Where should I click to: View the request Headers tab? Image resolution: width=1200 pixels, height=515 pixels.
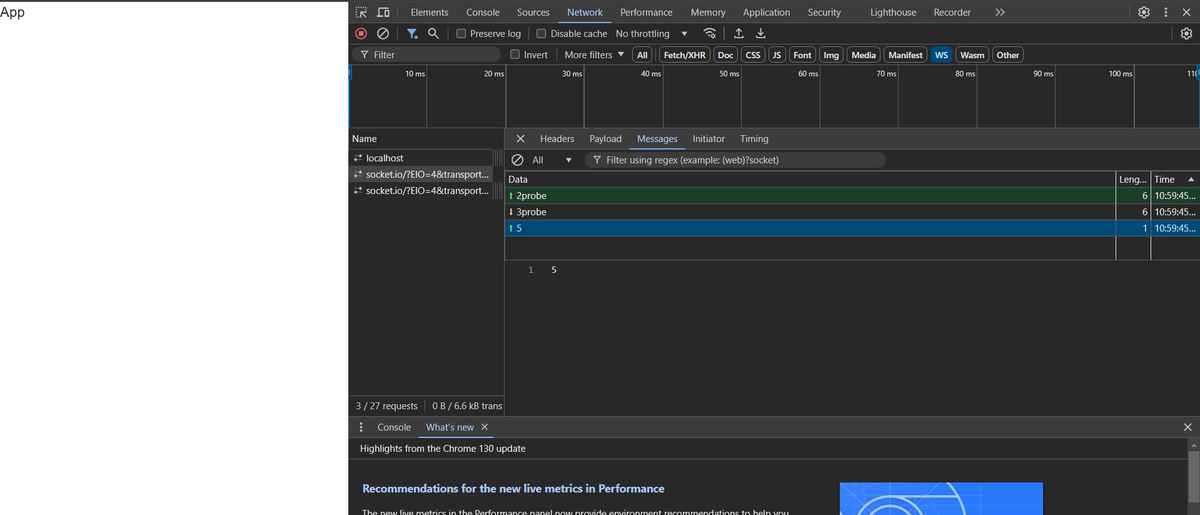tap(557, 139)
